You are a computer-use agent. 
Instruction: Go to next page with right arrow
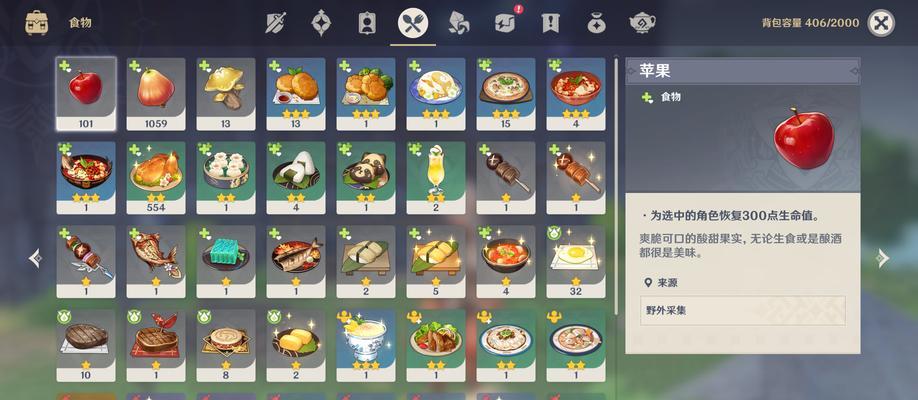pyautogui.click(x=882, y=258)
